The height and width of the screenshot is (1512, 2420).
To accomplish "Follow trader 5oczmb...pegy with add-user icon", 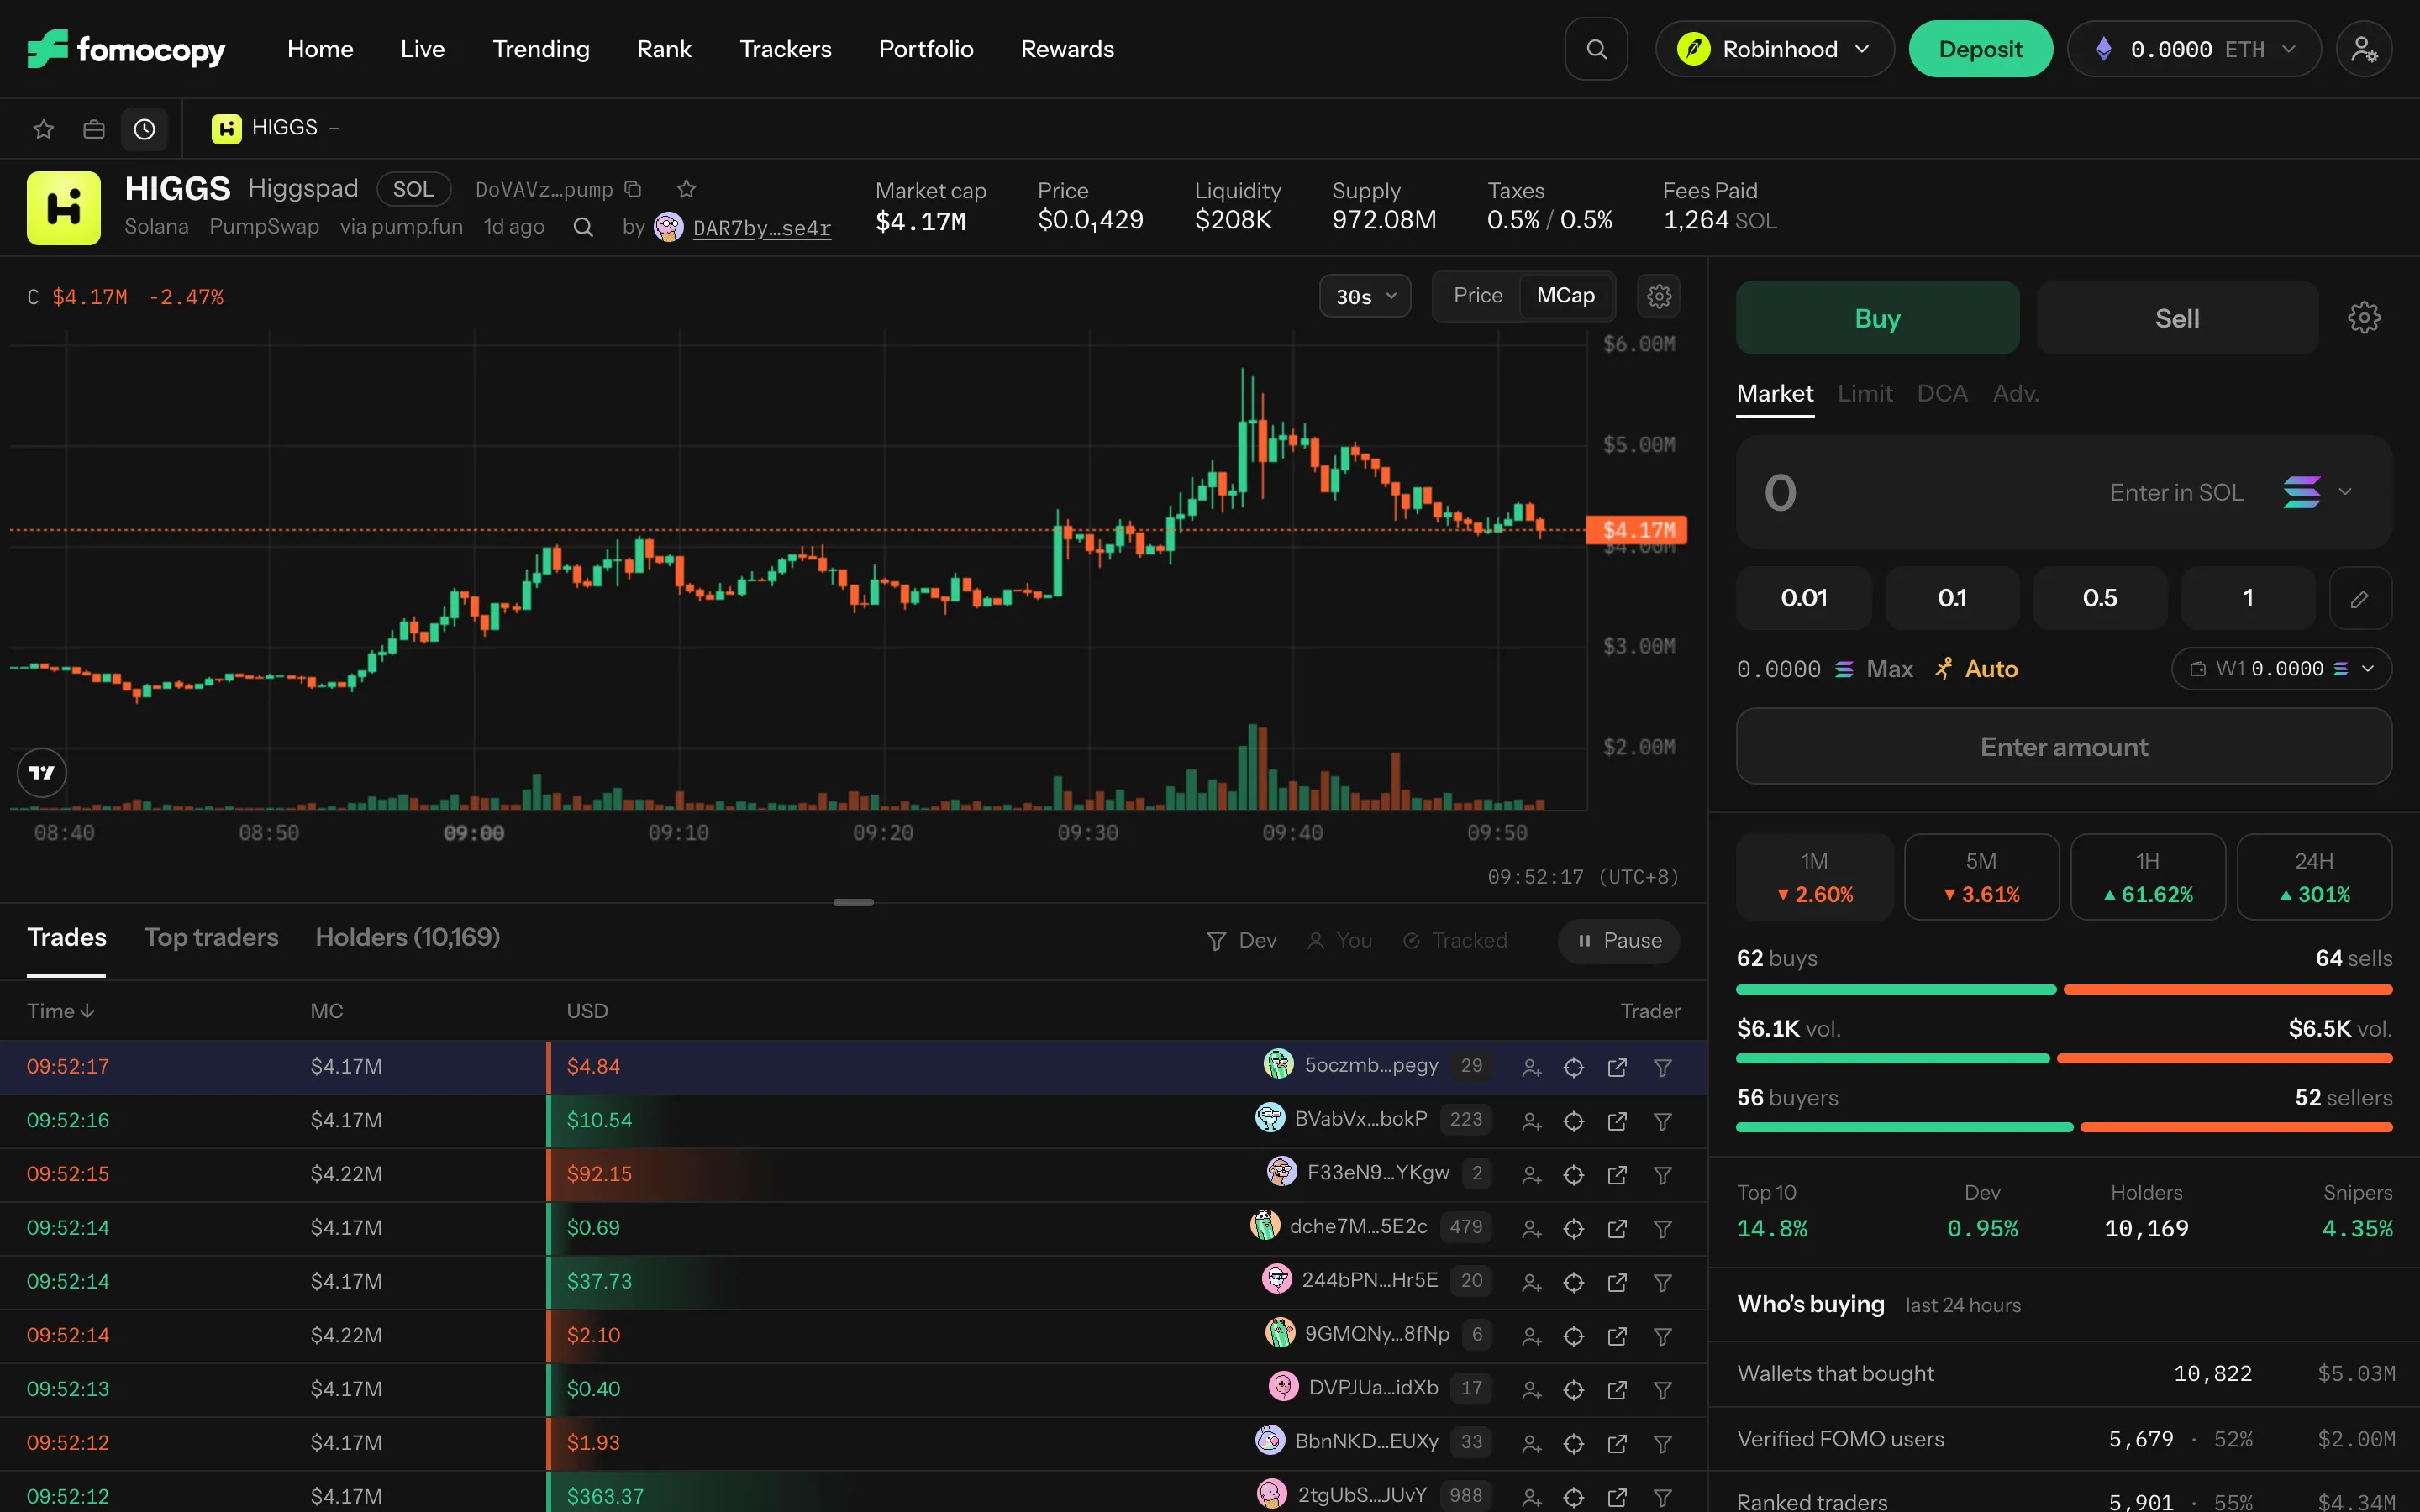I will [1531, 1068].
